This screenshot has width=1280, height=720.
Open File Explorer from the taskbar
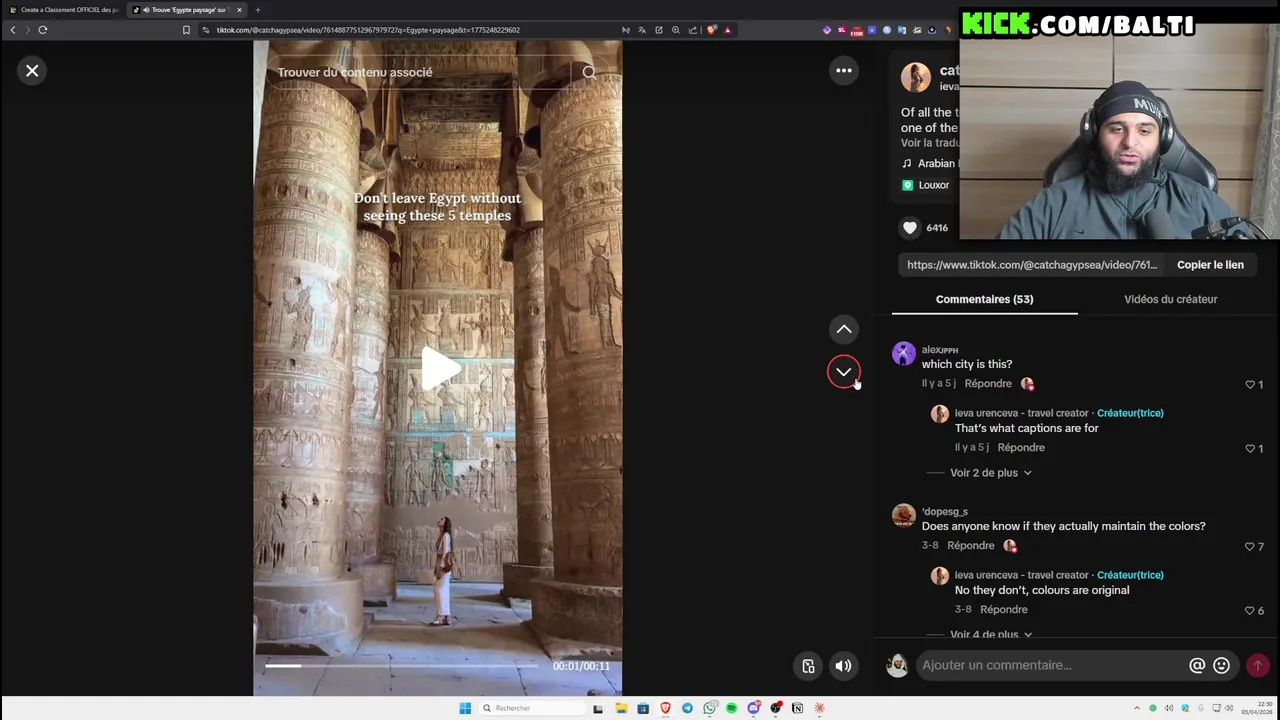pyautogui.click(x=621, y=708)
